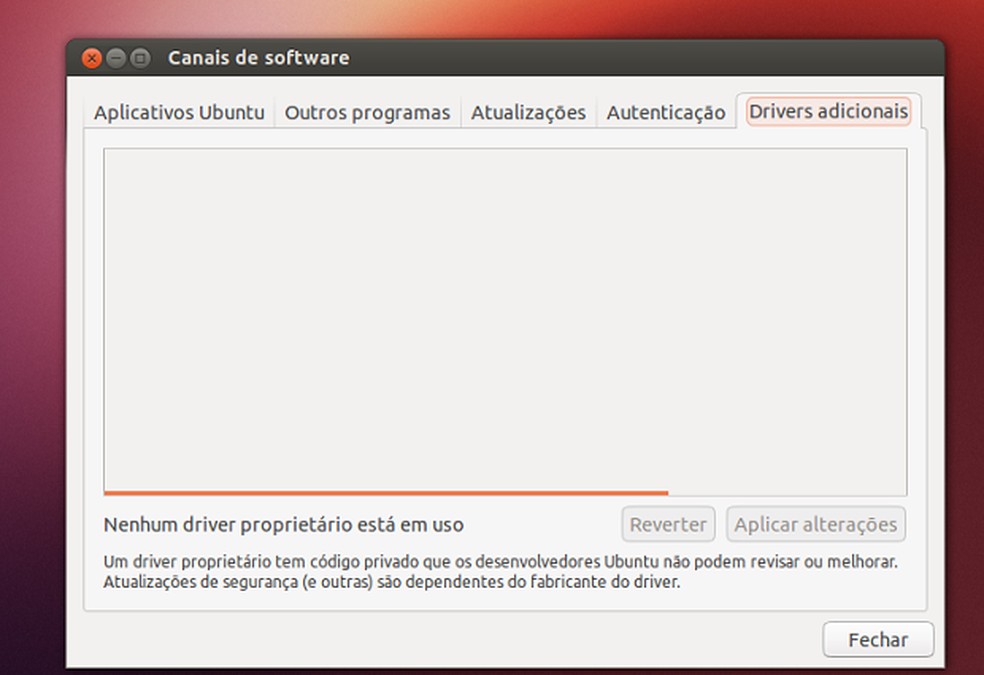Viewport: 984px width, 675px height.
Task: Open the Outros programas tab
Action: [367, 112]
